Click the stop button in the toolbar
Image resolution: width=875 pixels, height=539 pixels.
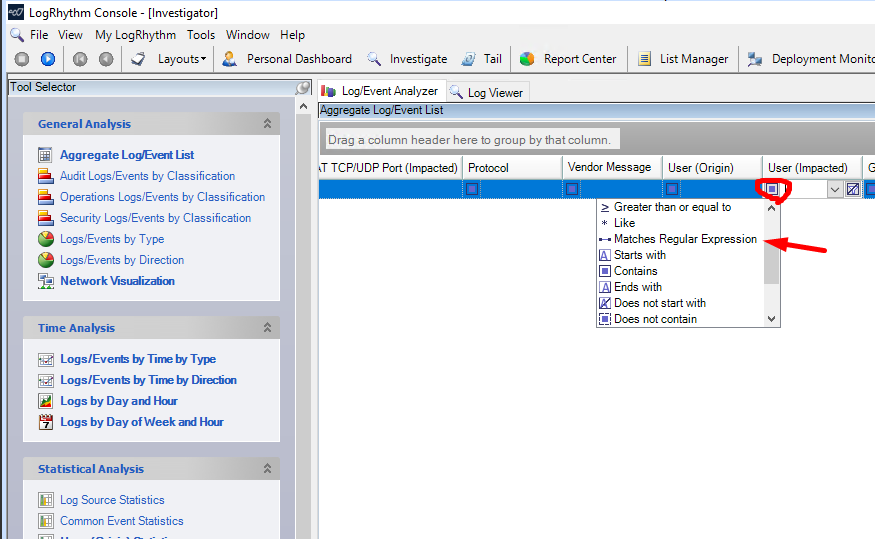(x=22, y=59)
